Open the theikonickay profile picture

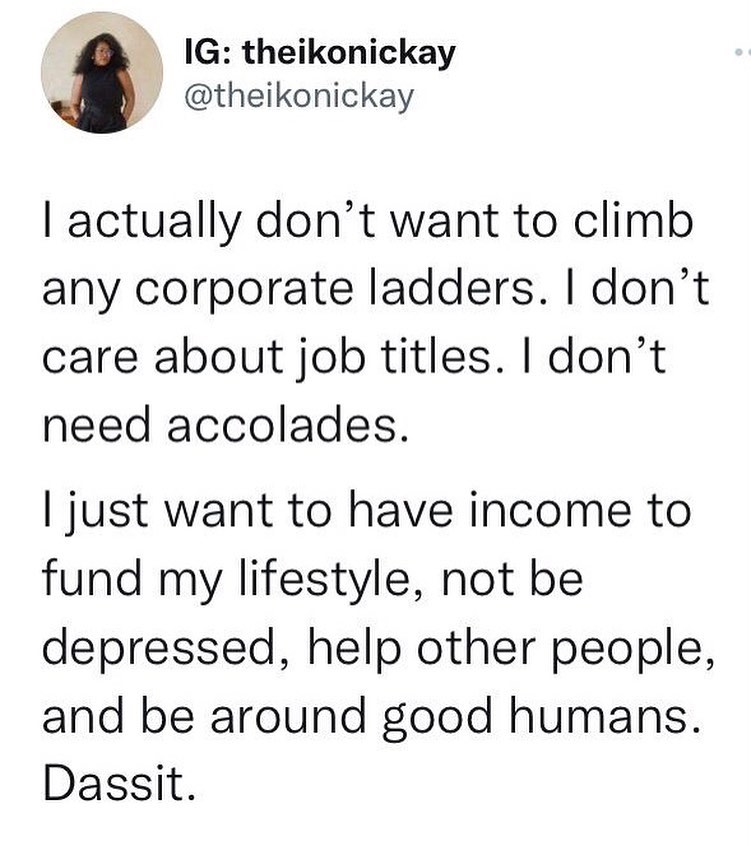[x=101, y=72]
